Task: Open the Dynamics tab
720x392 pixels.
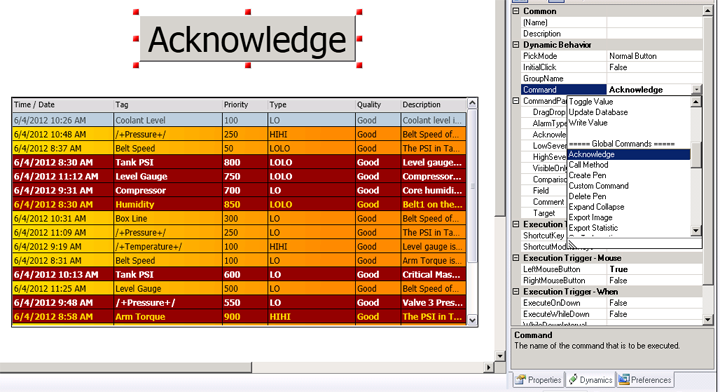Action: 591,380
